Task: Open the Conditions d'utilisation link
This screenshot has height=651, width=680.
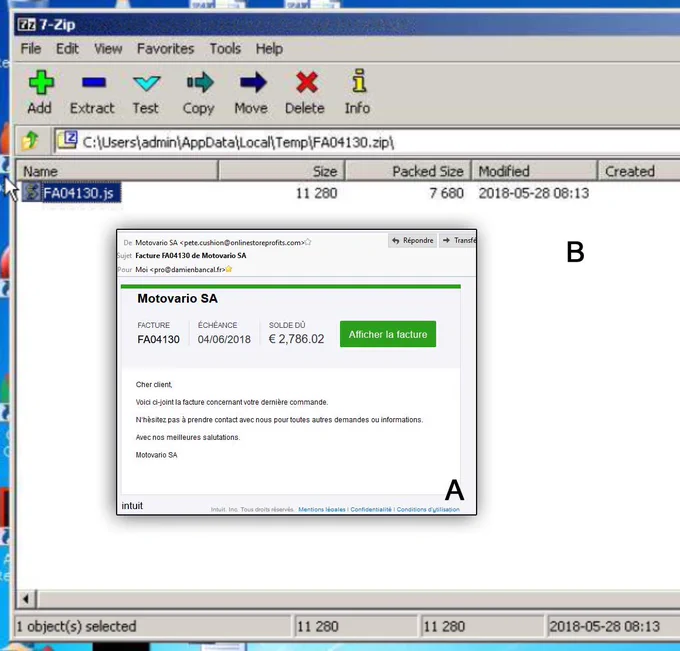Action: [428, 509]
